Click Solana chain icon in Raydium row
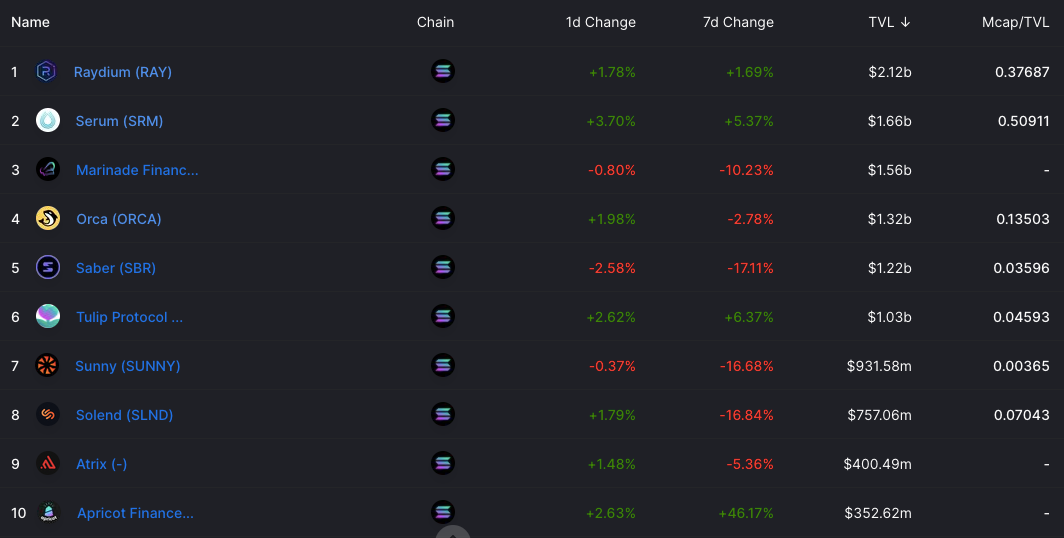 coord(442,71)
